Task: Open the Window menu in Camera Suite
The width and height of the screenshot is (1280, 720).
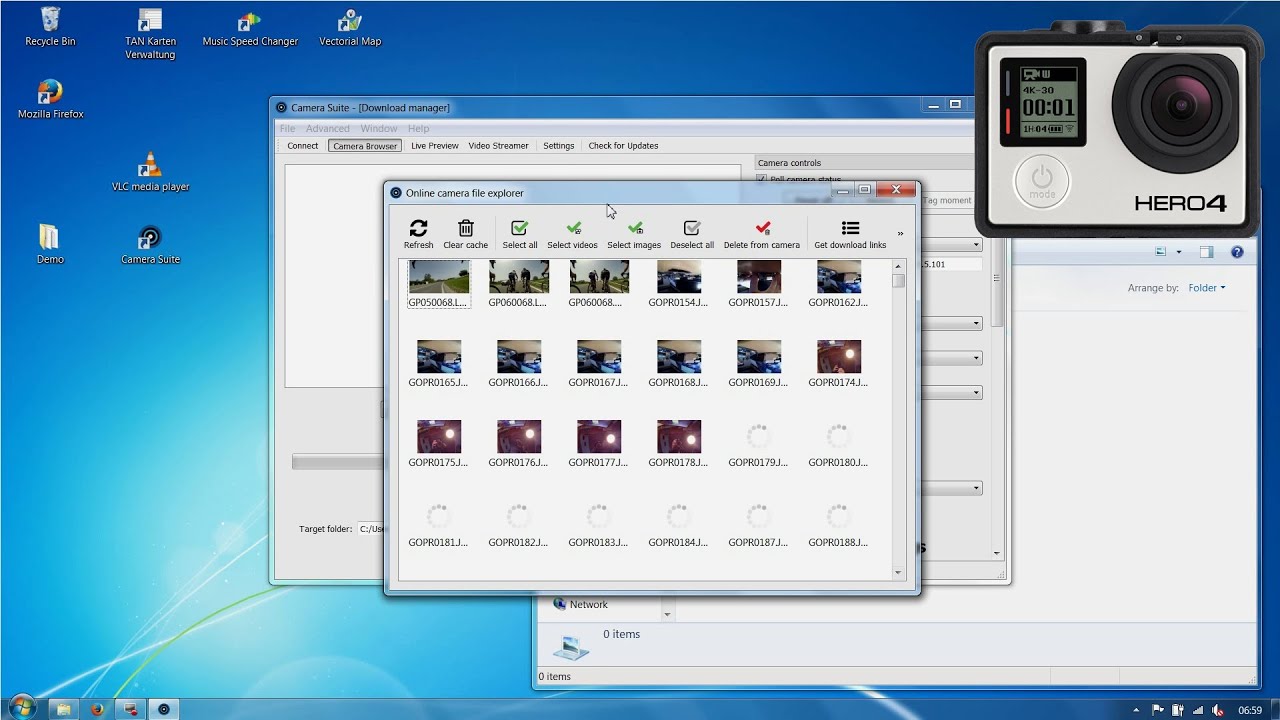Action: [379, 128]
